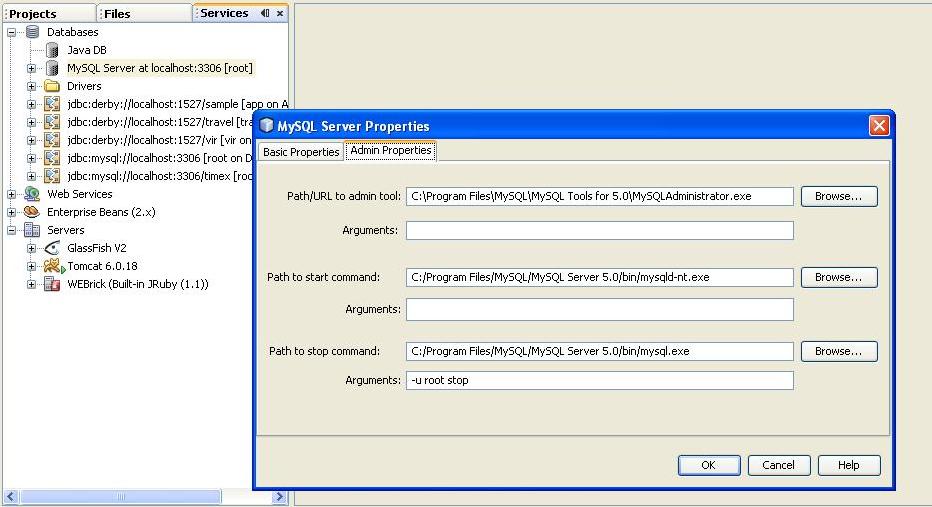Expand the Drivers node
The image size is (932, 507).
coord(32,86)
